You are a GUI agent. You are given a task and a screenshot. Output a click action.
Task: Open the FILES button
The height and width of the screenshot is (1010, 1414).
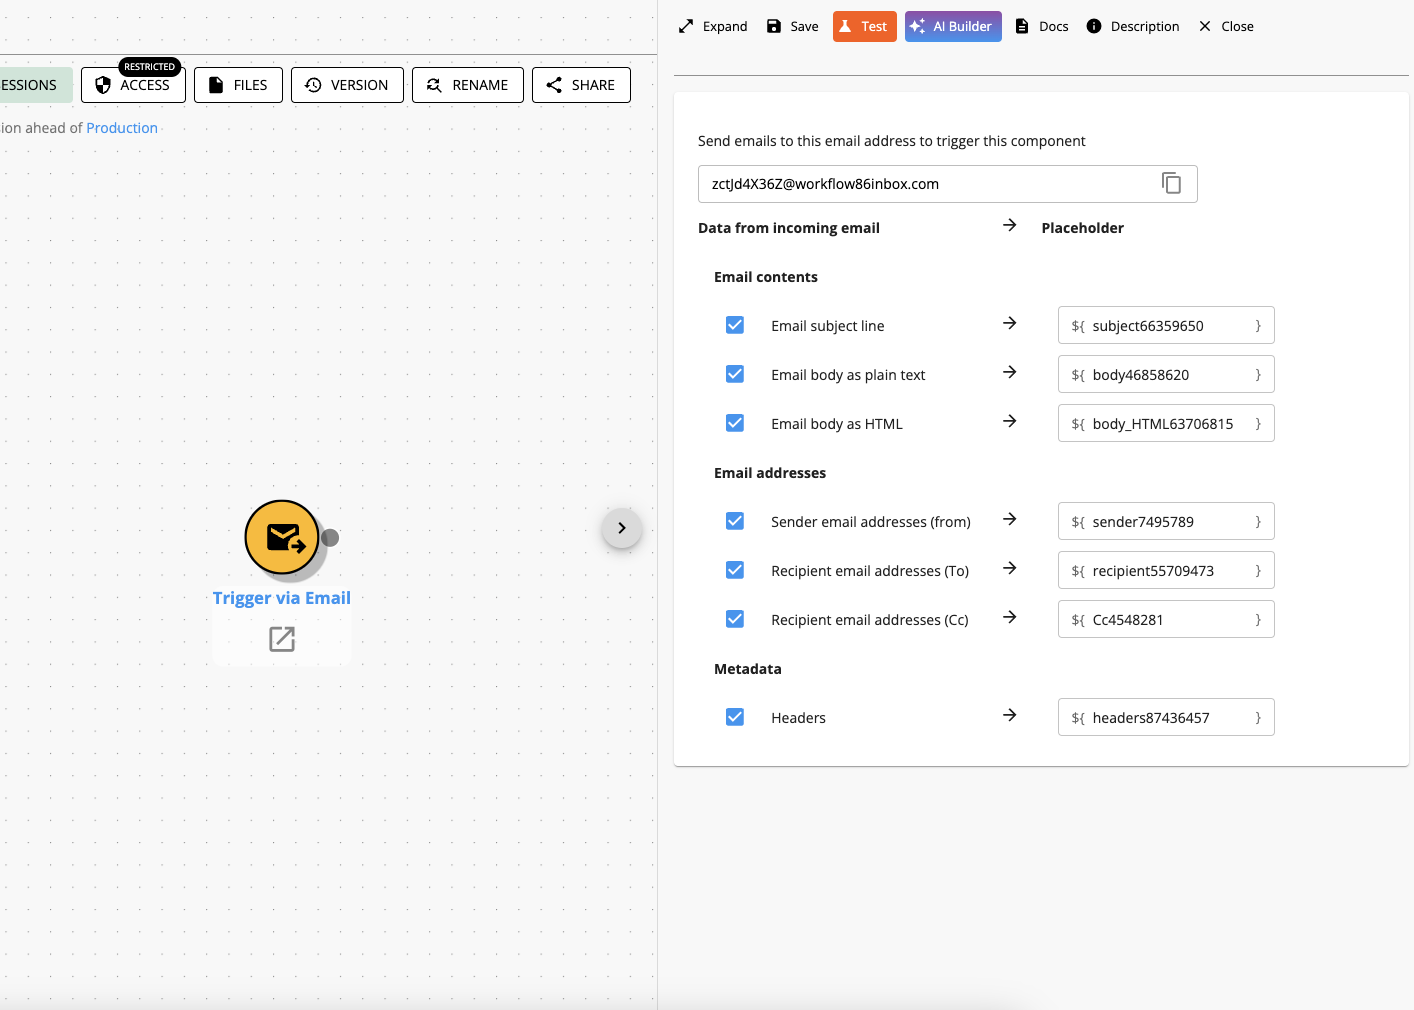238,85
